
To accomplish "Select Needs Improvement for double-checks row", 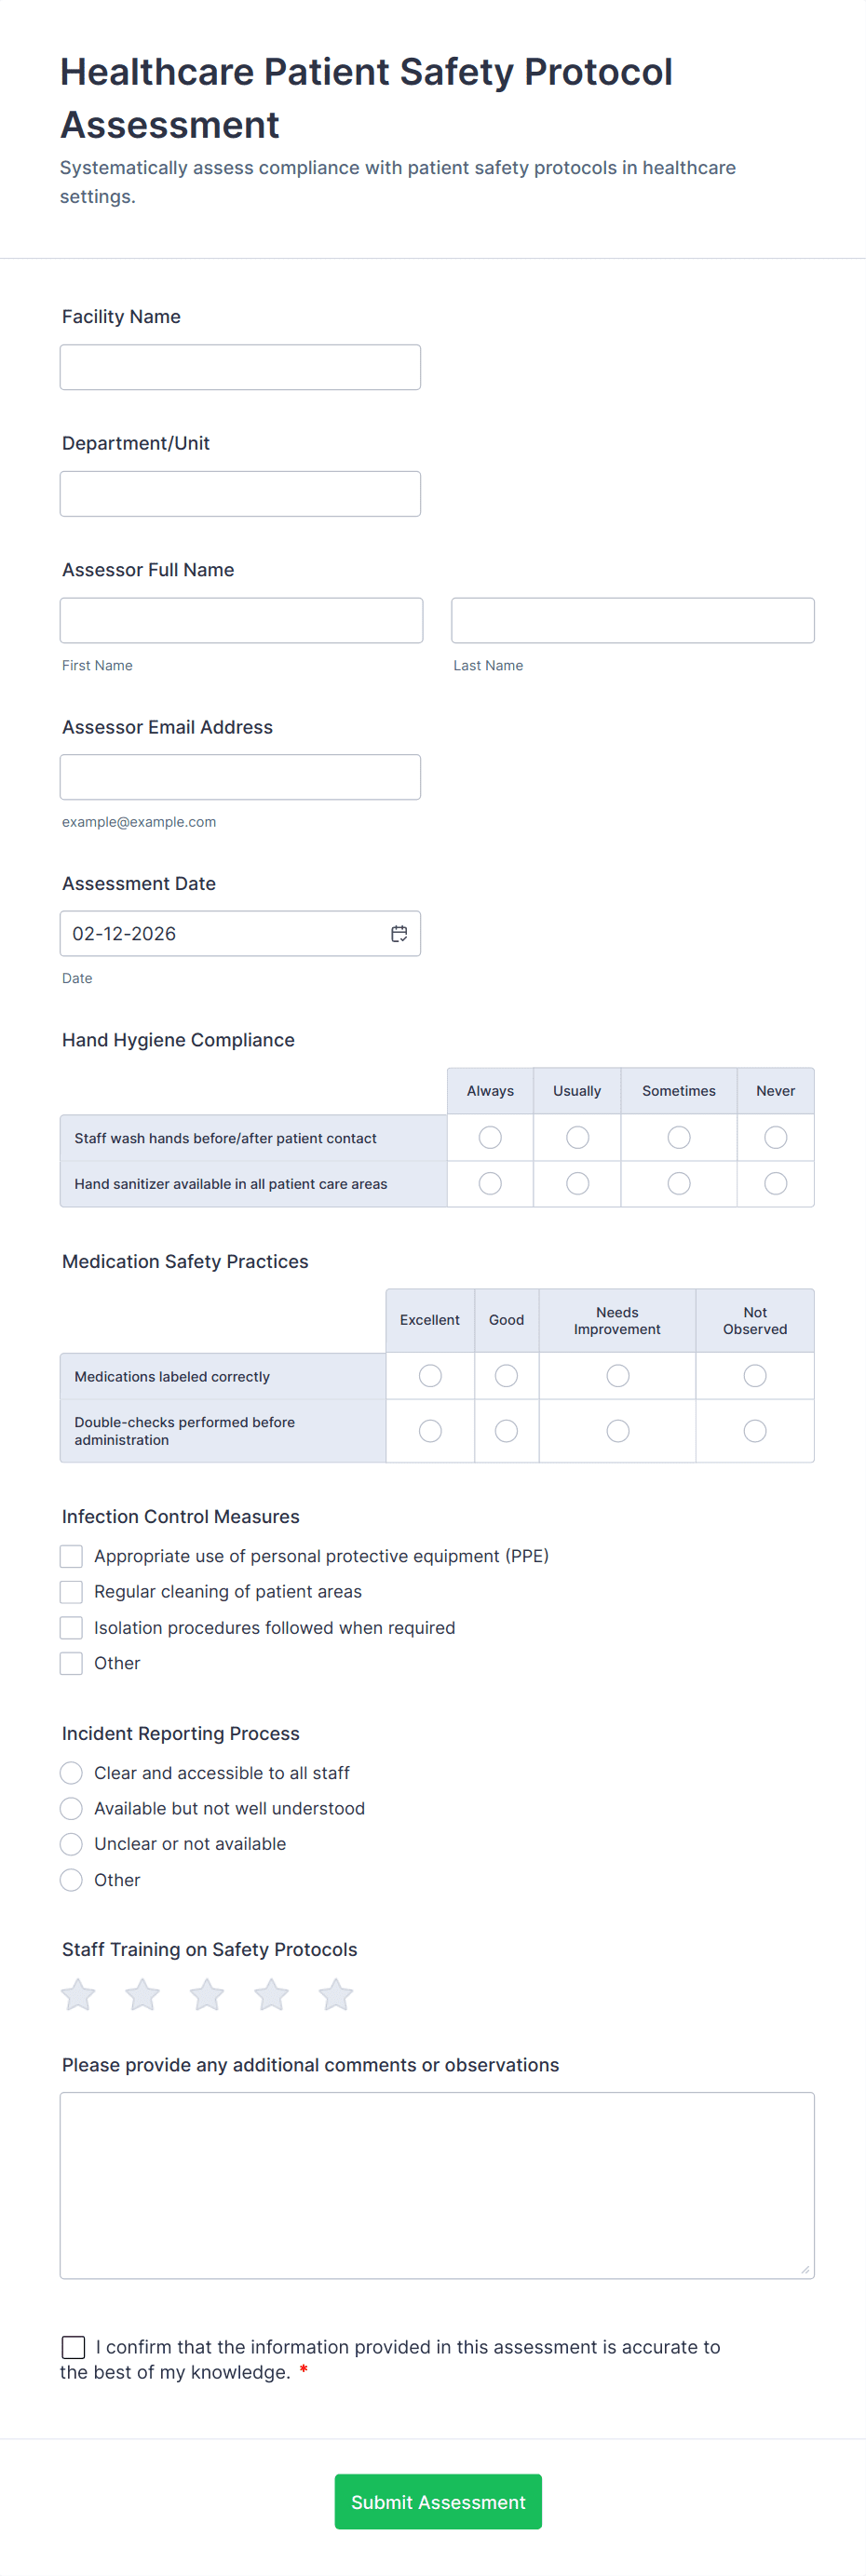I will click(x=618, y=1431).
